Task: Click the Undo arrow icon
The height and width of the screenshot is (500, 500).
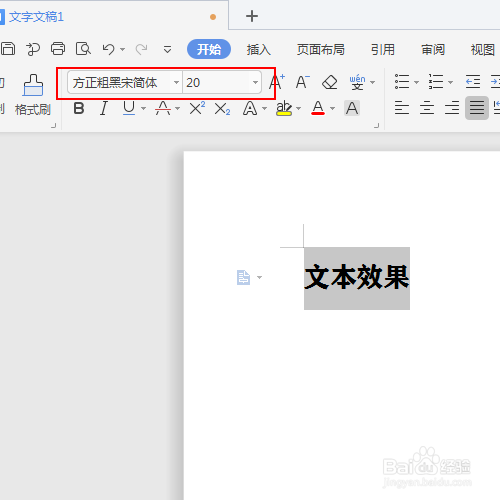Action: (x=109, y=49)
